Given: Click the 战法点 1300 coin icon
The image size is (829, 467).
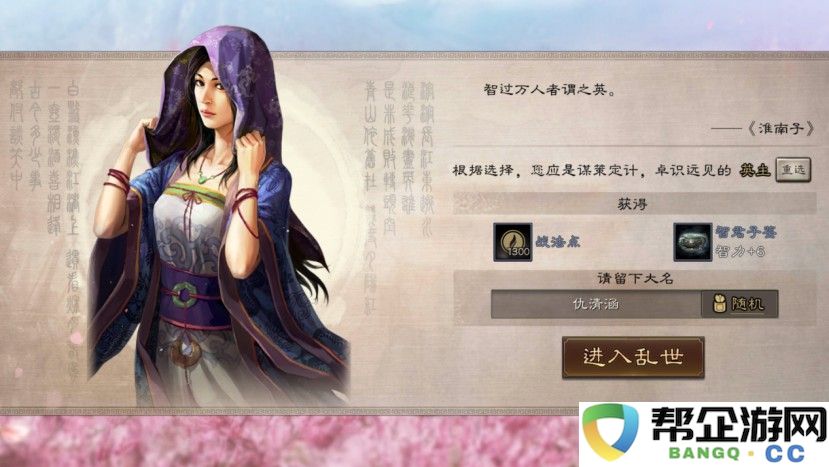Looking at the screenshot, I should pos(512,242).
